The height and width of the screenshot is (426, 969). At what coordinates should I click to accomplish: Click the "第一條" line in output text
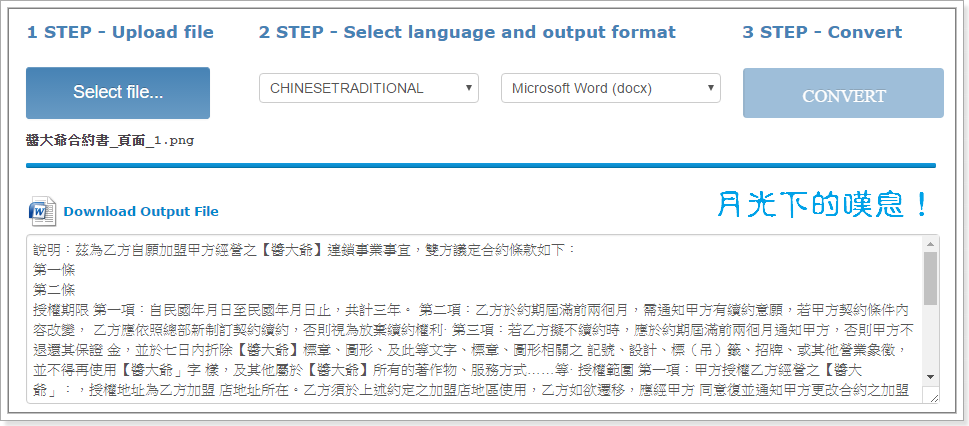54,269
